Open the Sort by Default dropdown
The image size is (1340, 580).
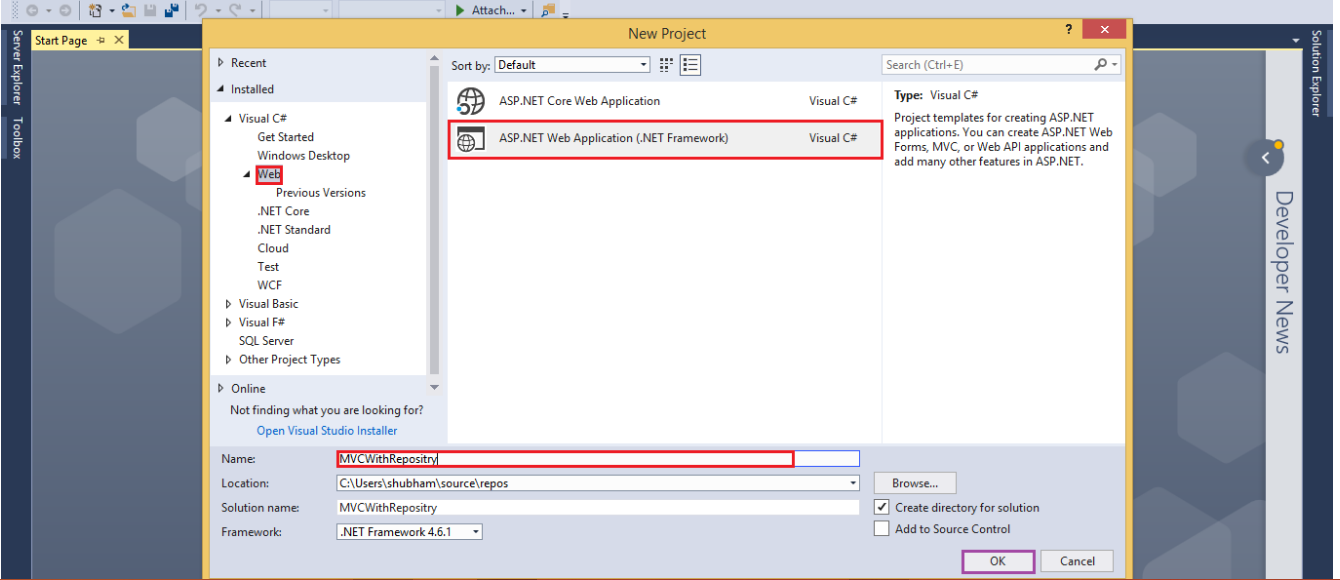(x=572, y=65)
